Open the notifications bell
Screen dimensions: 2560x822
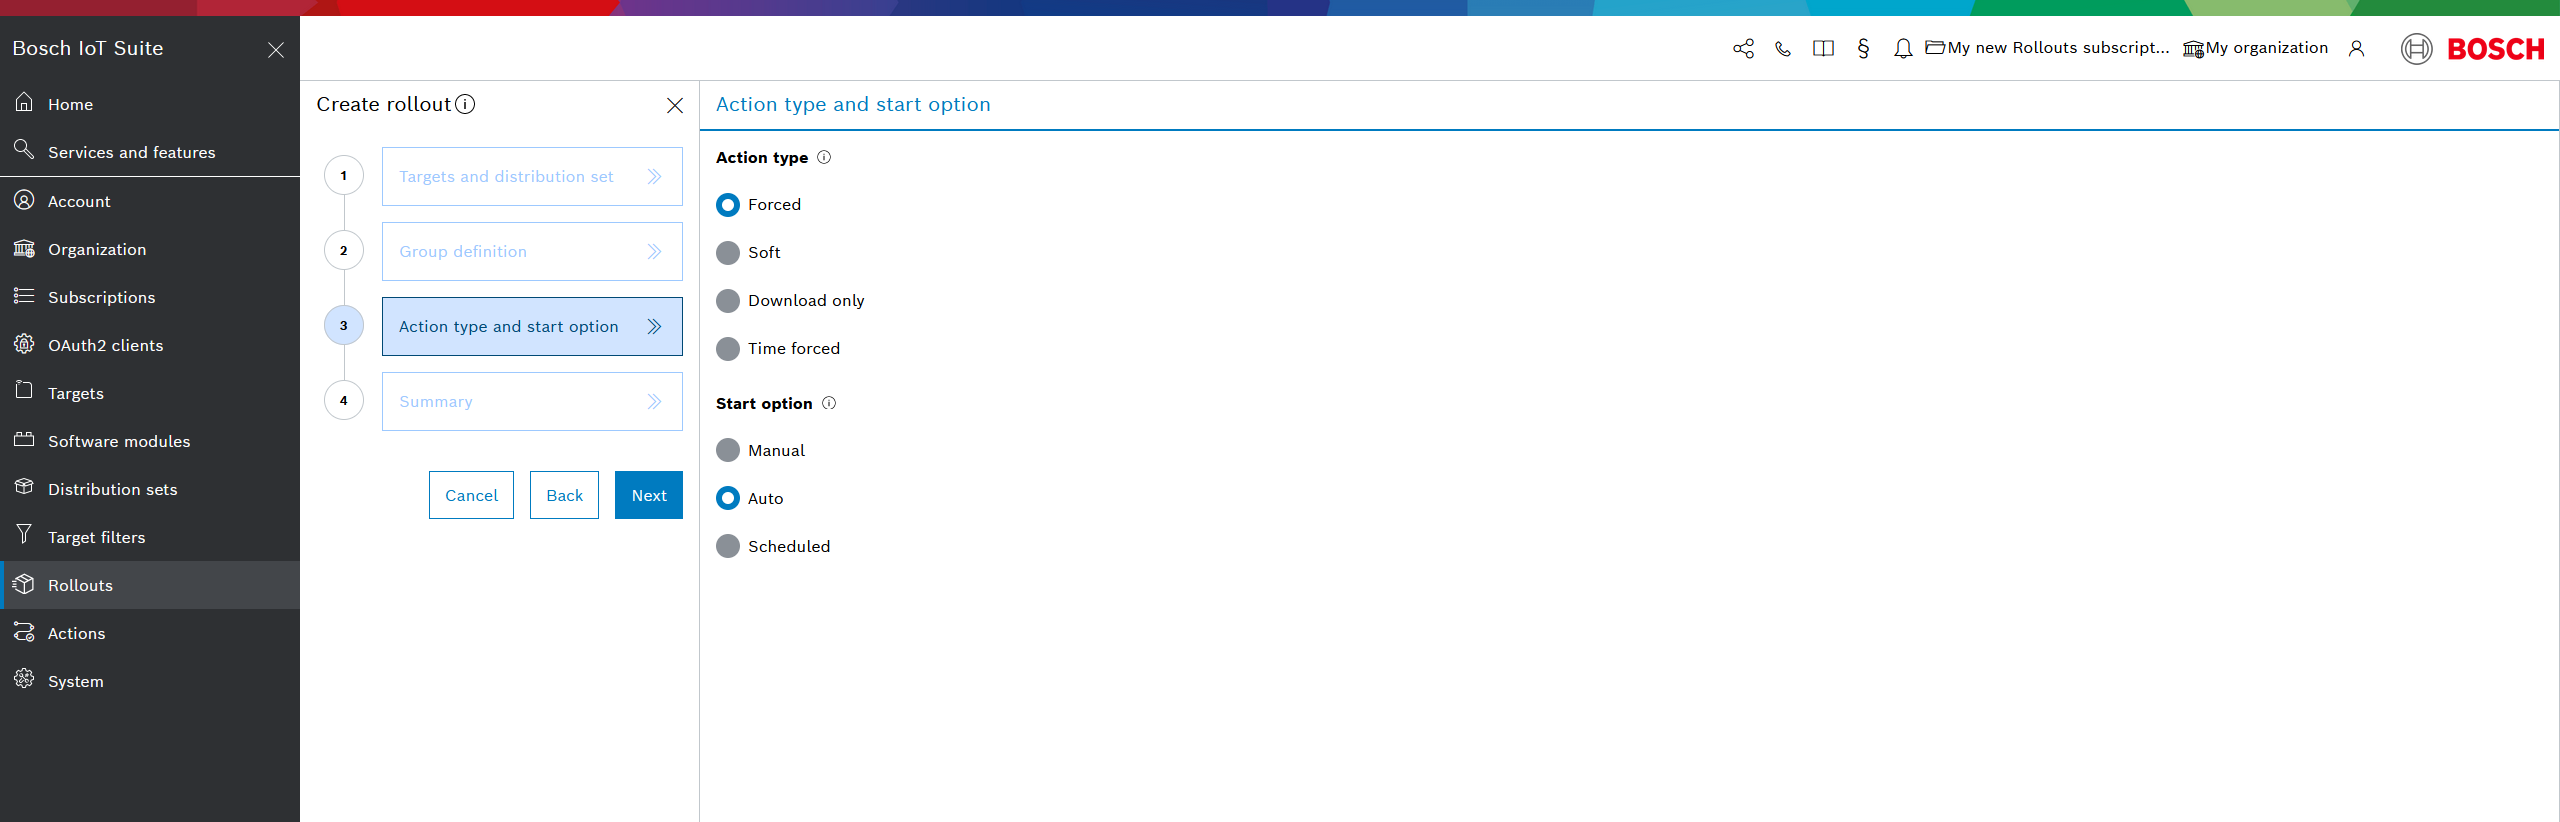(x=1903, y=49)
